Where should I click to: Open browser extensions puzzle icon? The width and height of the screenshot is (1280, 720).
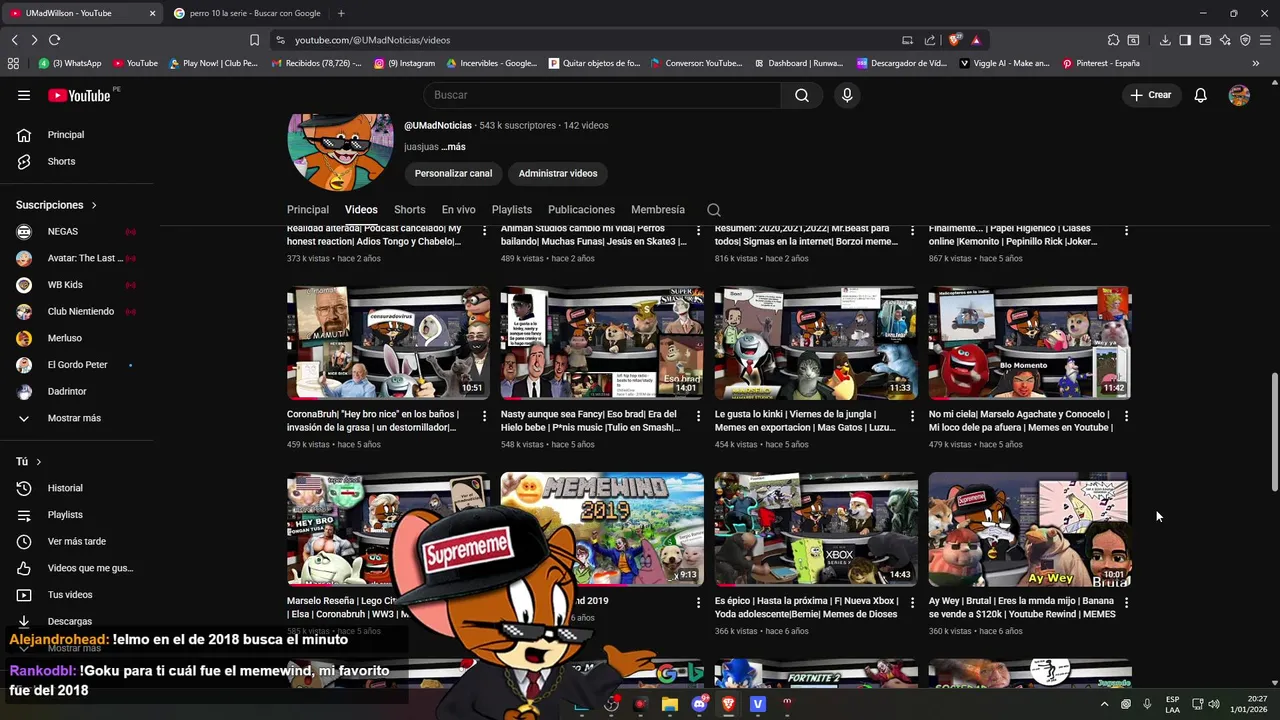pyautogui.click(x=1113, y=40)
